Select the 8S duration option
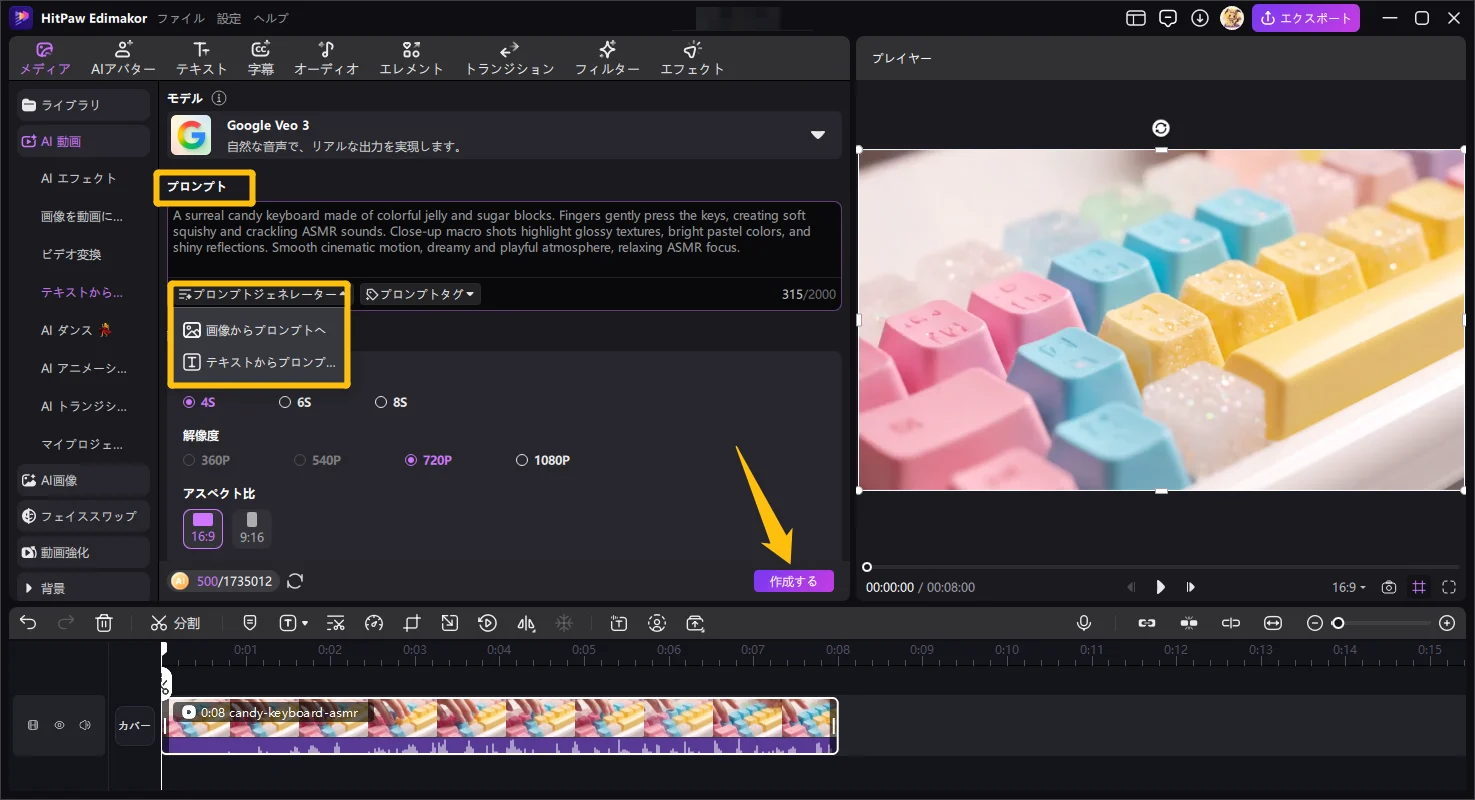Viewport: 1475px width, 800px height. click(x=381, y=401)
